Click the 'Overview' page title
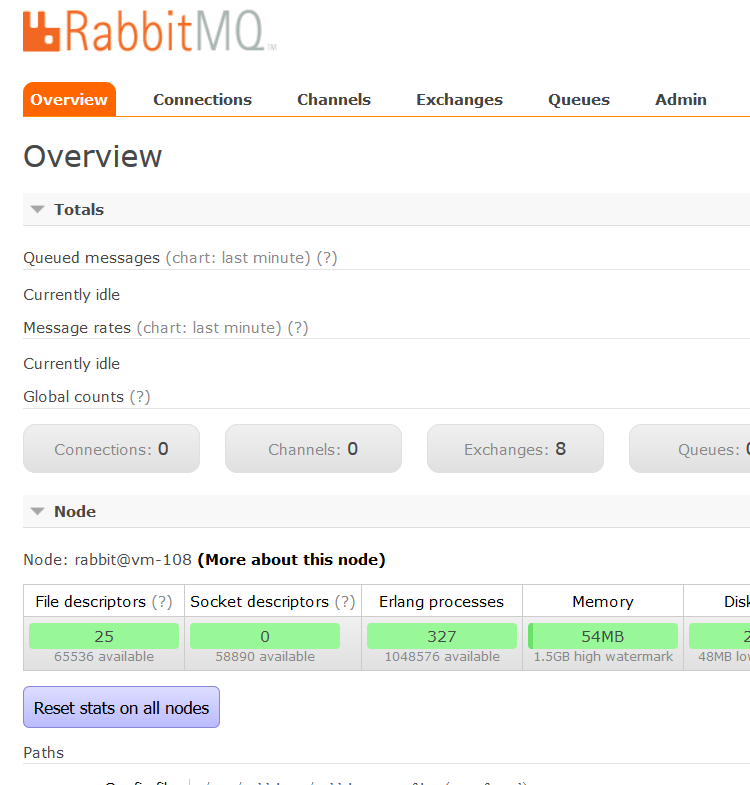The image size is (750, 785). click(x=93, y=156)
